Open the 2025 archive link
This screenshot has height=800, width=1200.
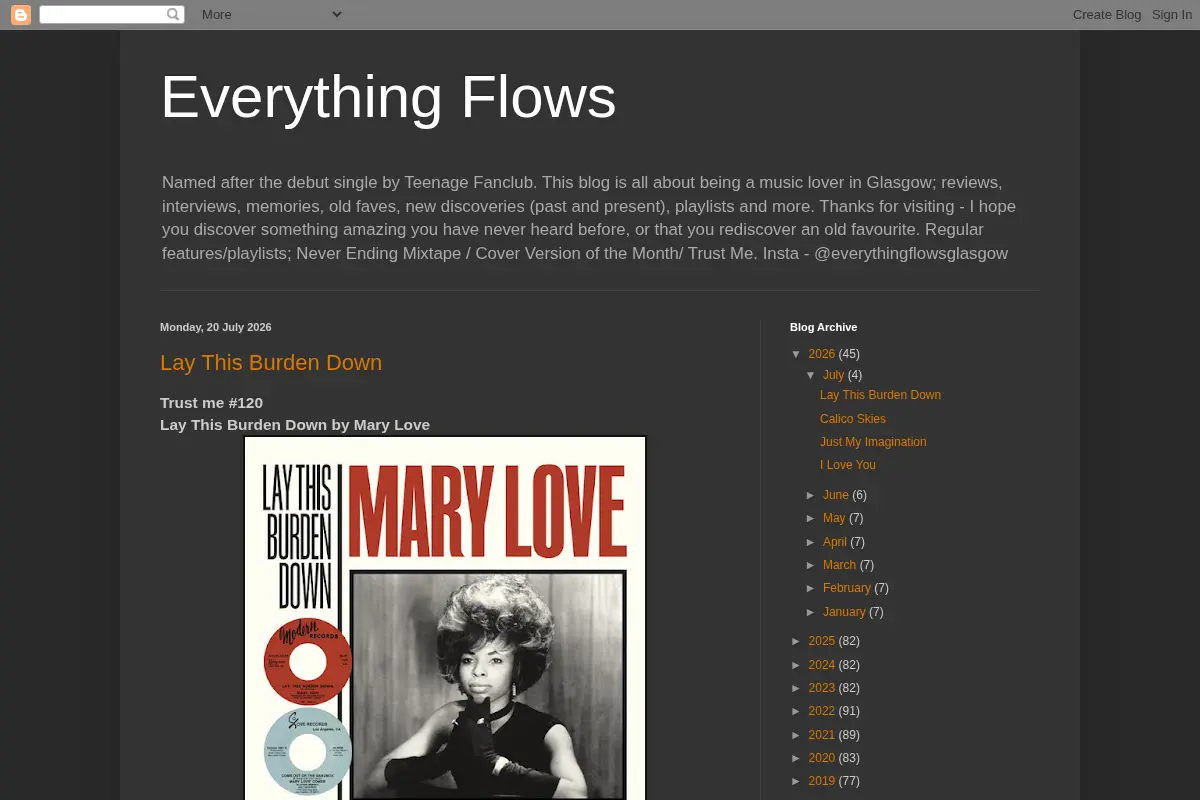(x=822, y=641)
